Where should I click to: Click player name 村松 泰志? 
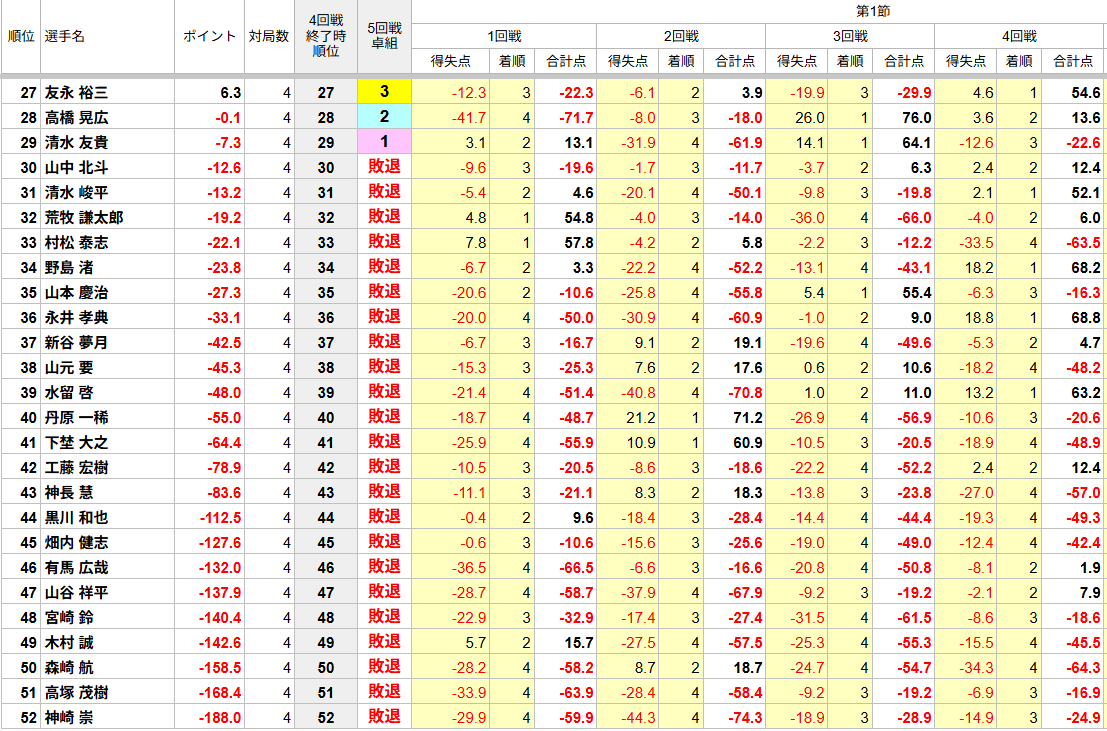click(x=76, y=243)
